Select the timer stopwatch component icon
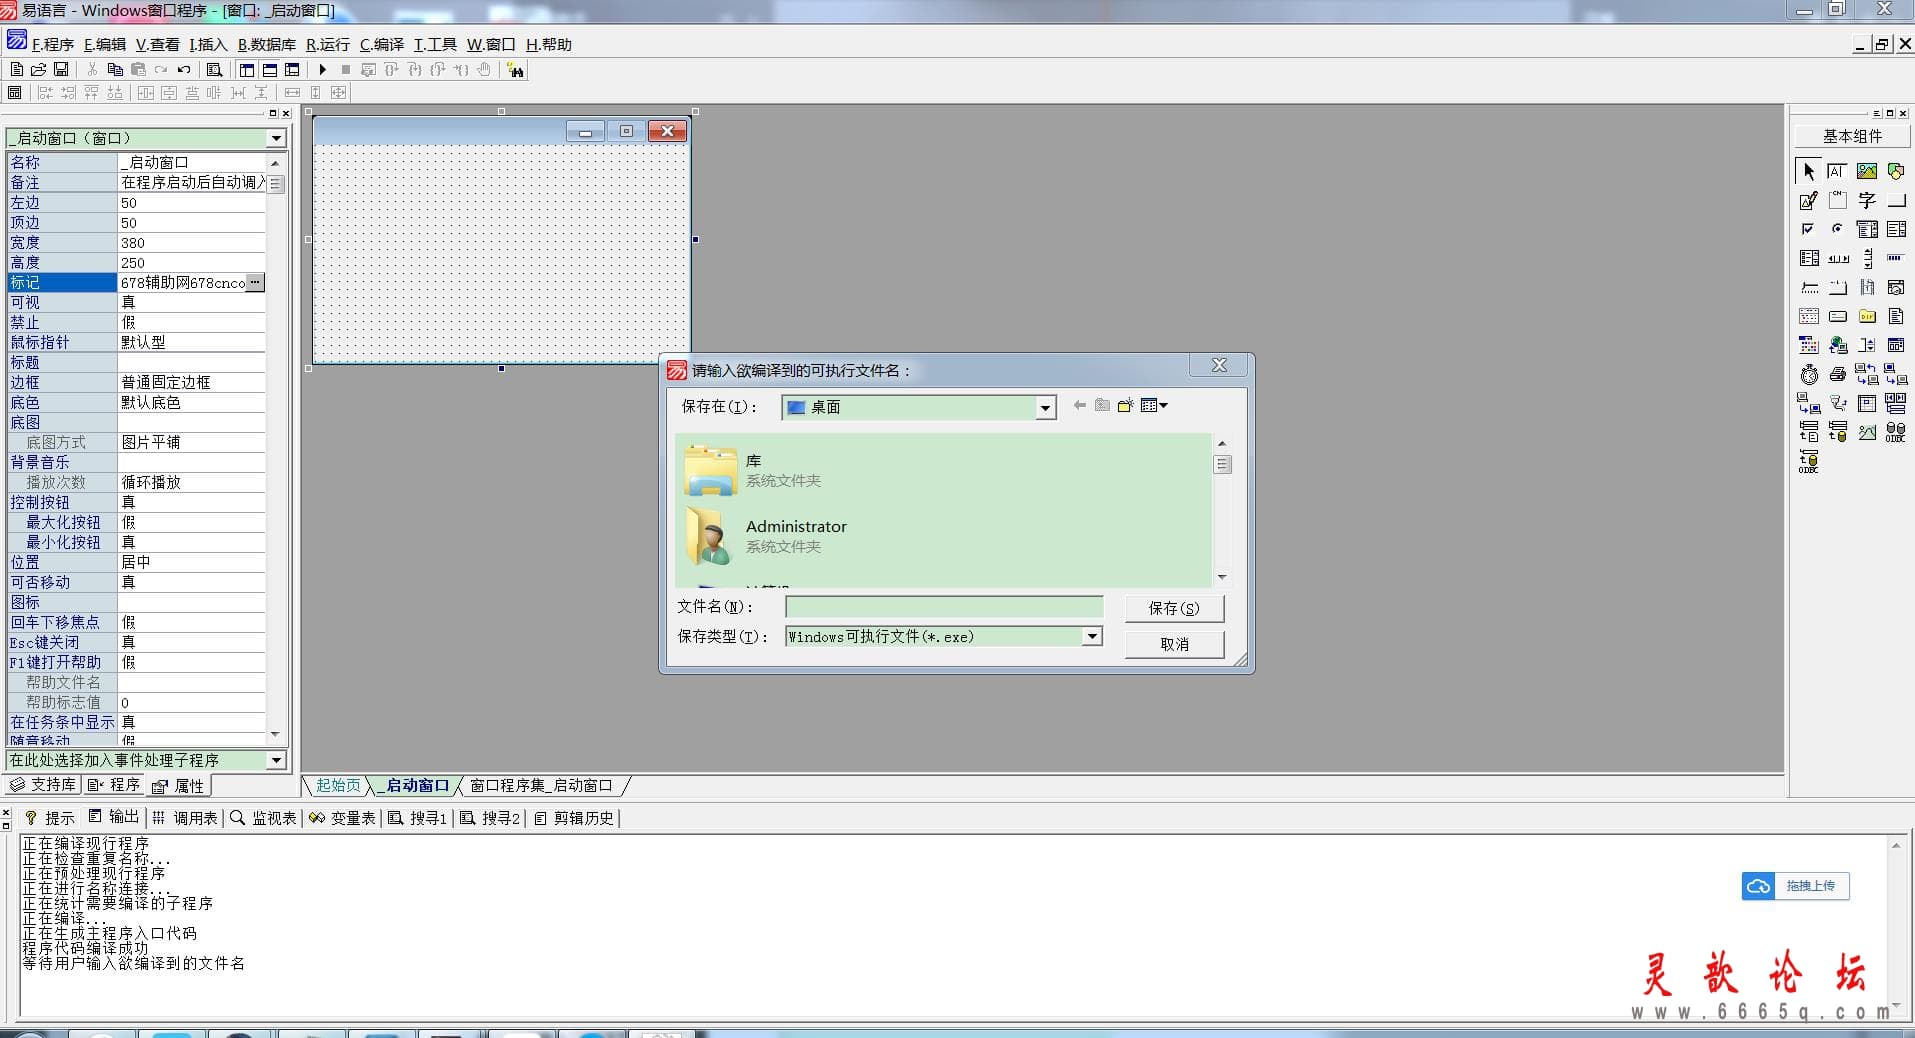This screenshot has height=1038, width=1915. click(x=1808, y=375)
